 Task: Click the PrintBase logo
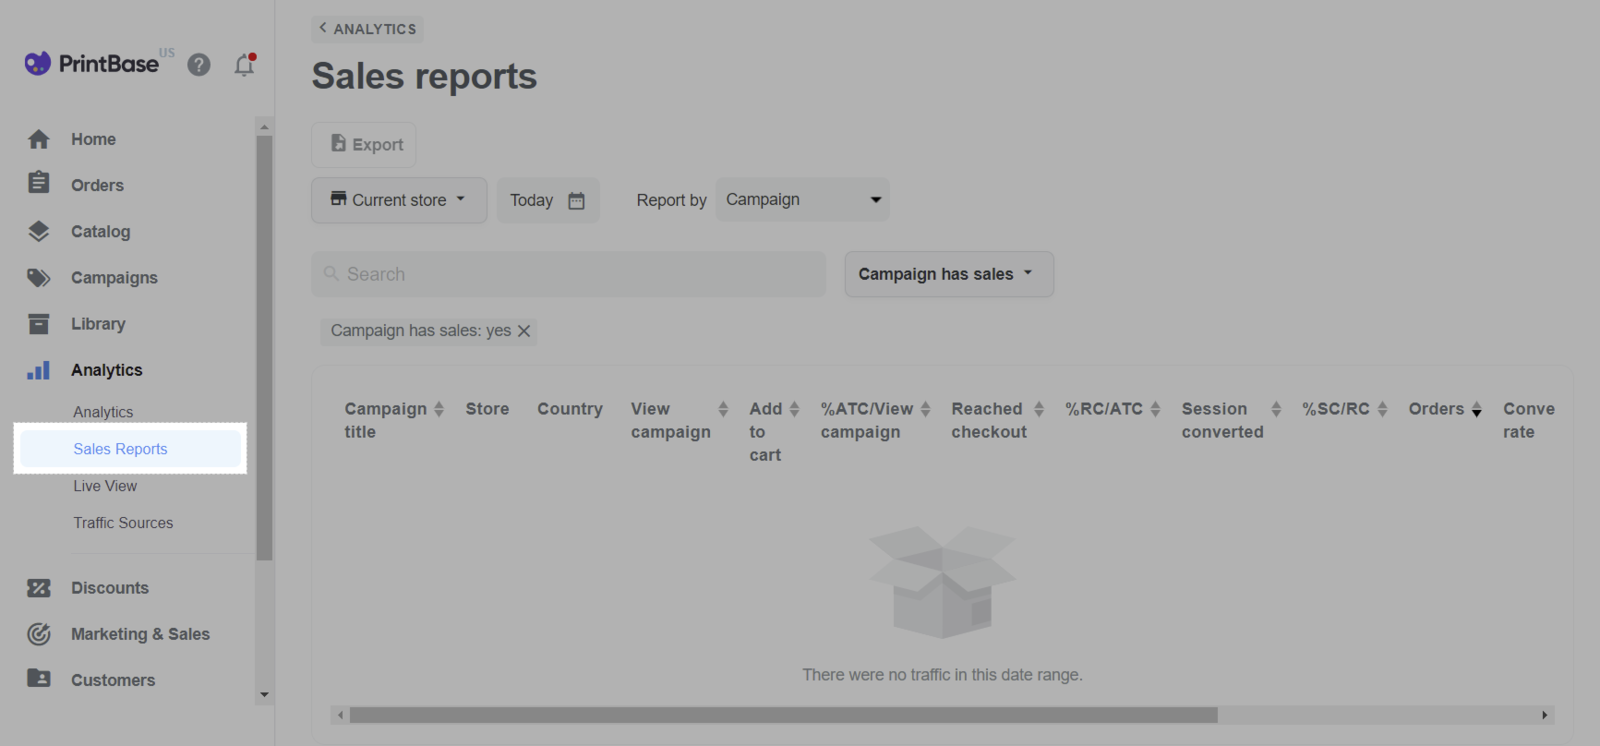(92, 64)
